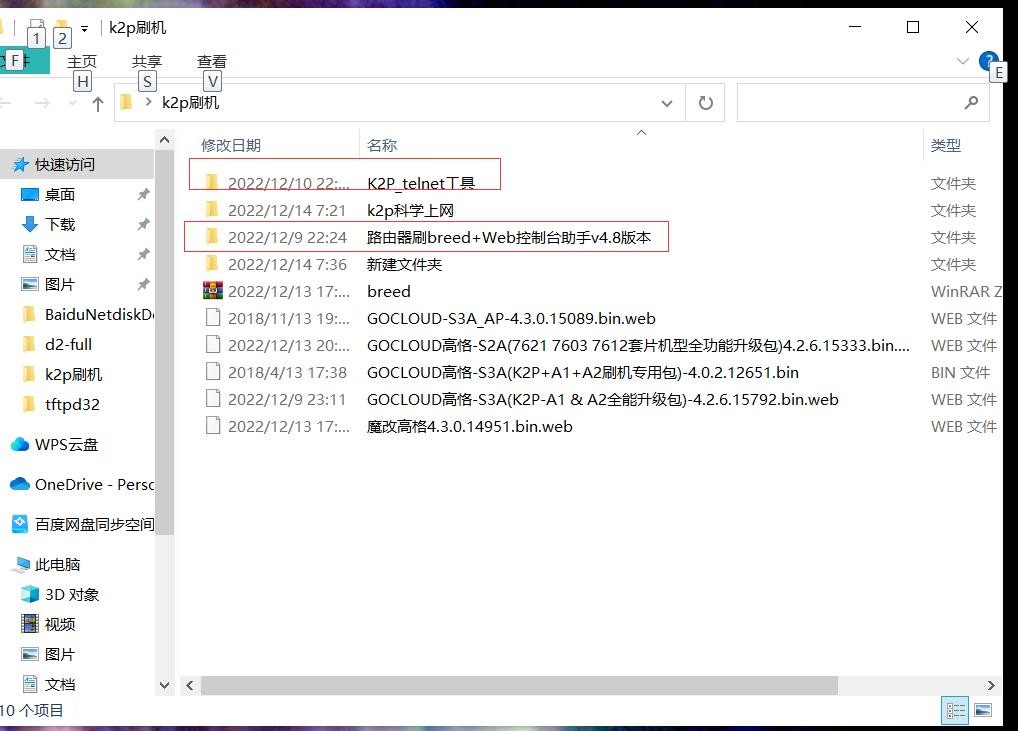Sort by 修改日期 column header
This screenshot has height=731, width=1018.
pyautogui.click(x=231, y=145)
